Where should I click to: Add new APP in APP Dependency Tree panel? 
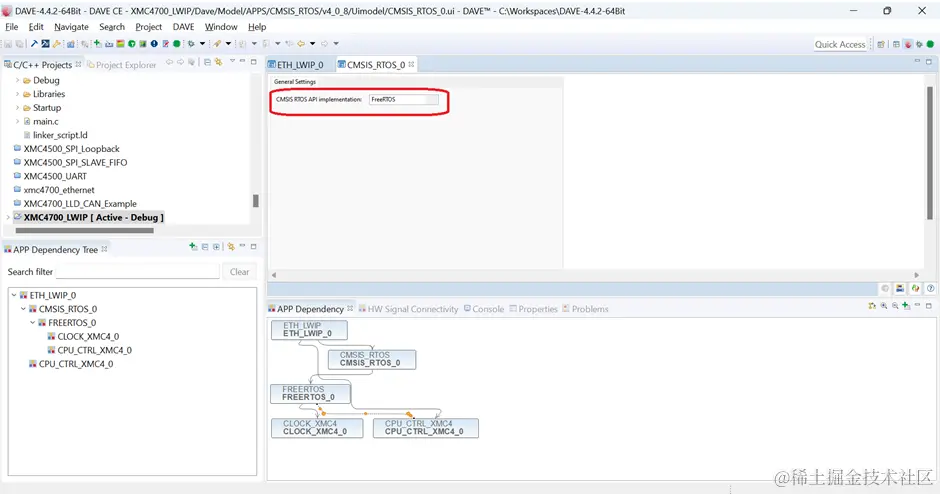(x=193, y=246)
